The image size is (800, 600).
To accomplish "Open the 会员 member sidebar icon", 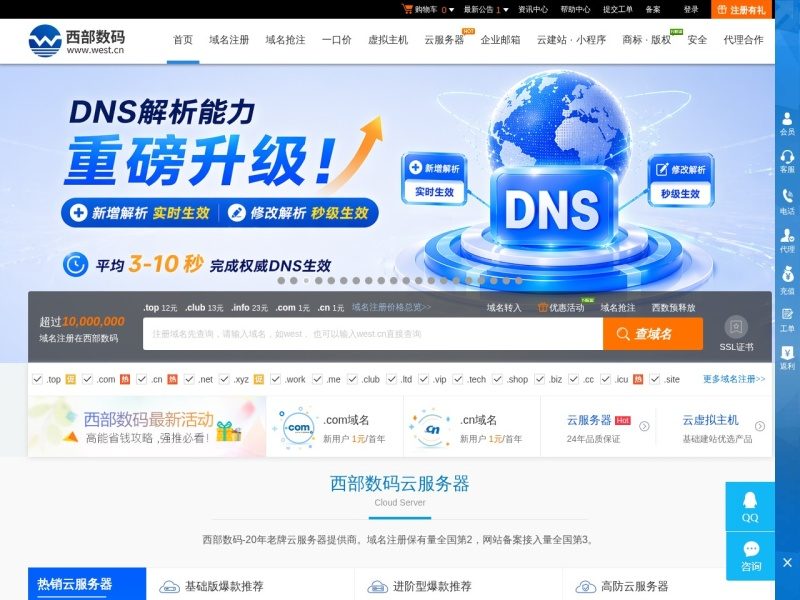I will point(787,123).
